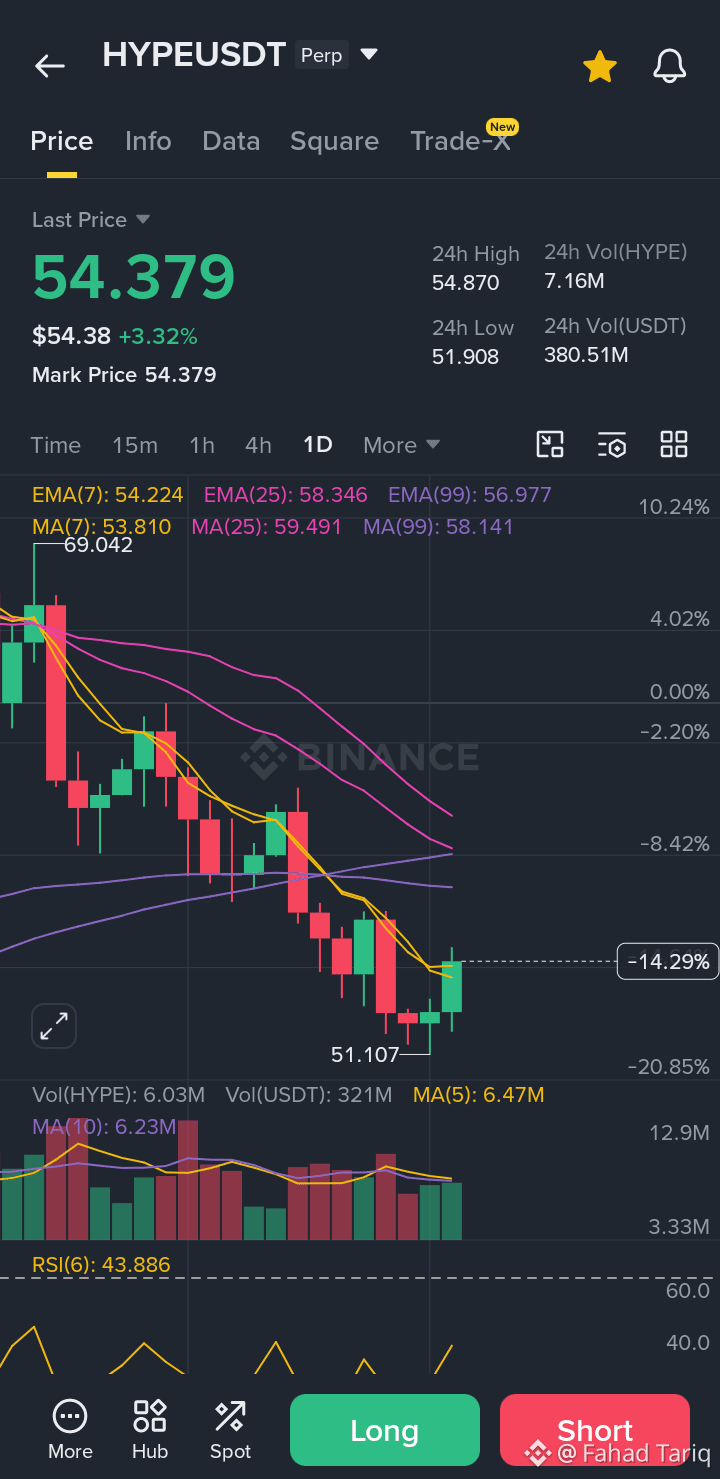Click the Mark Price 54.379 text
This screenshot has height=1479, width=720.
[124, 375]
